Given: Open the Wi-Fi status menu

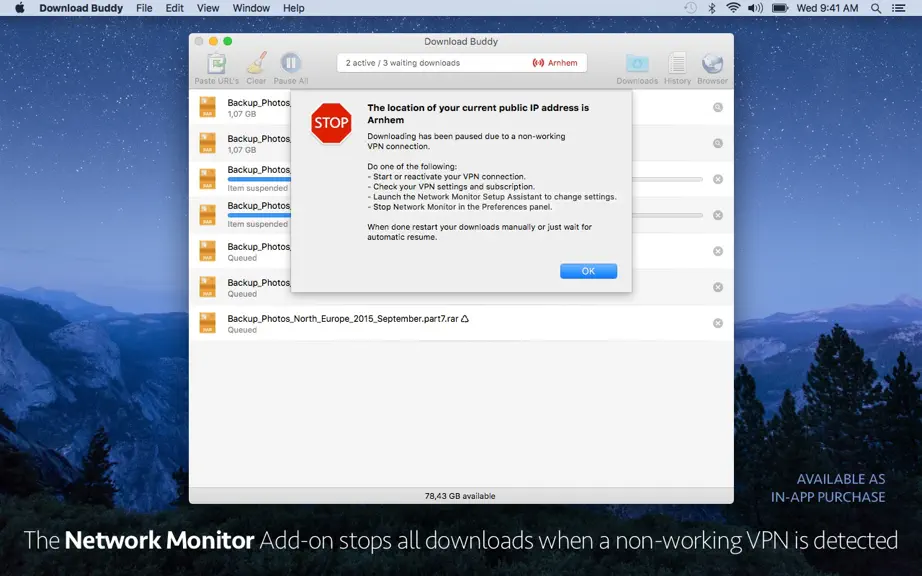Looking at the screenshot, I should [x=733, y=8].
